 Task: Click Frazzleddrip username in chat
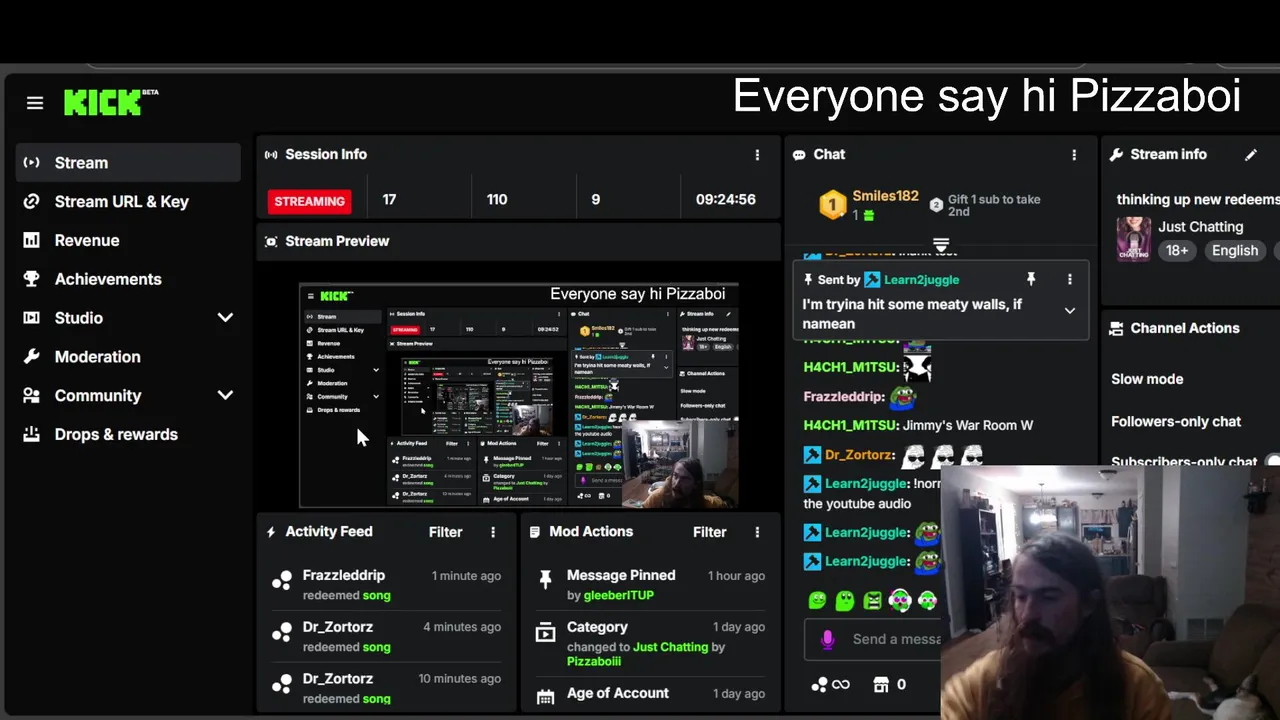[x=844, y=397]
